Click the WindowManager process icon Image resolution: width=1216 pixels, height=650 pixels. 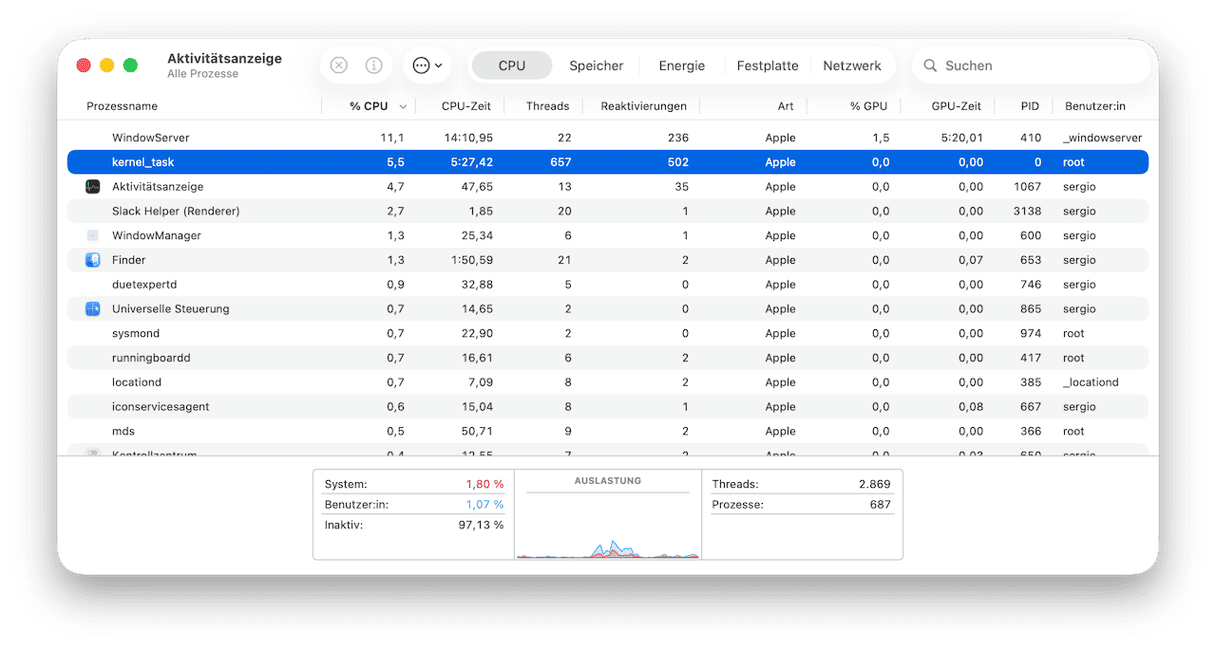[x=93, y=236]
